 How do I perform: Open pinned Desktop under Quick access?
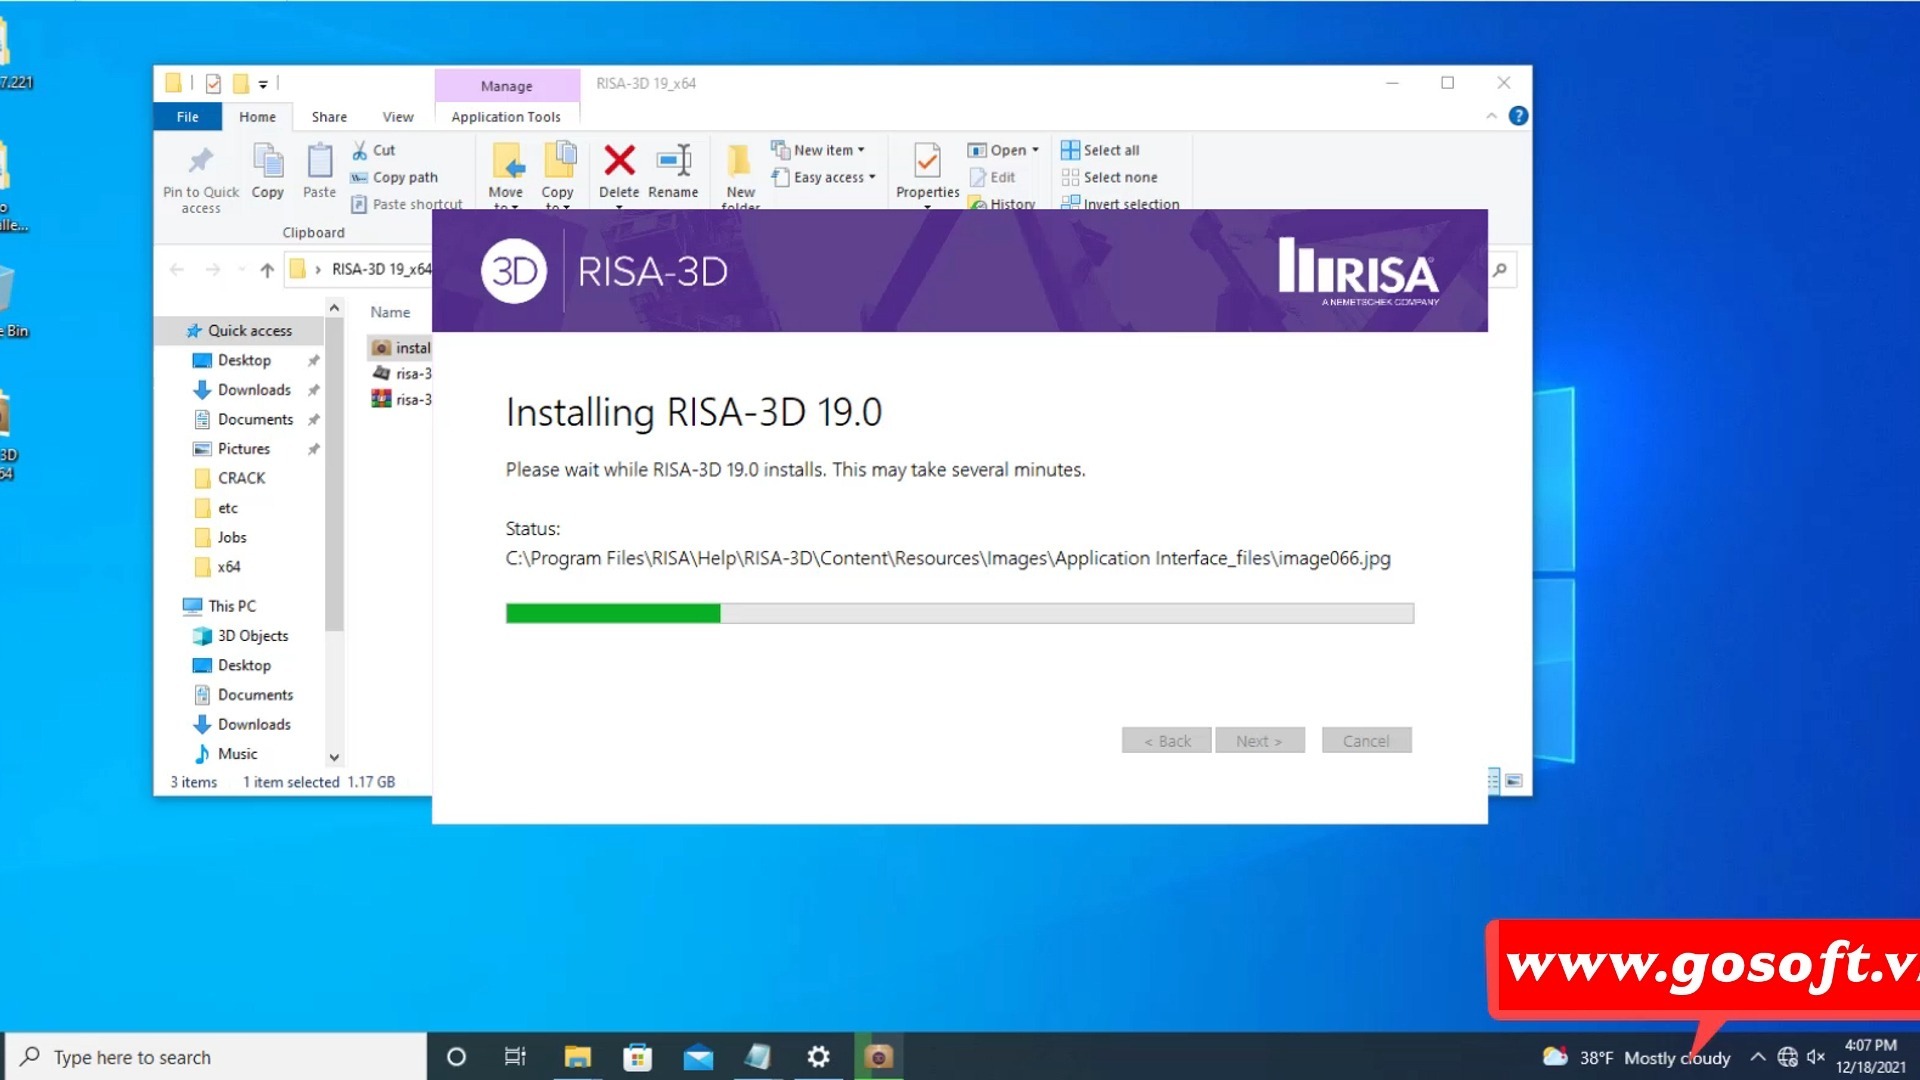click(244, 360)
